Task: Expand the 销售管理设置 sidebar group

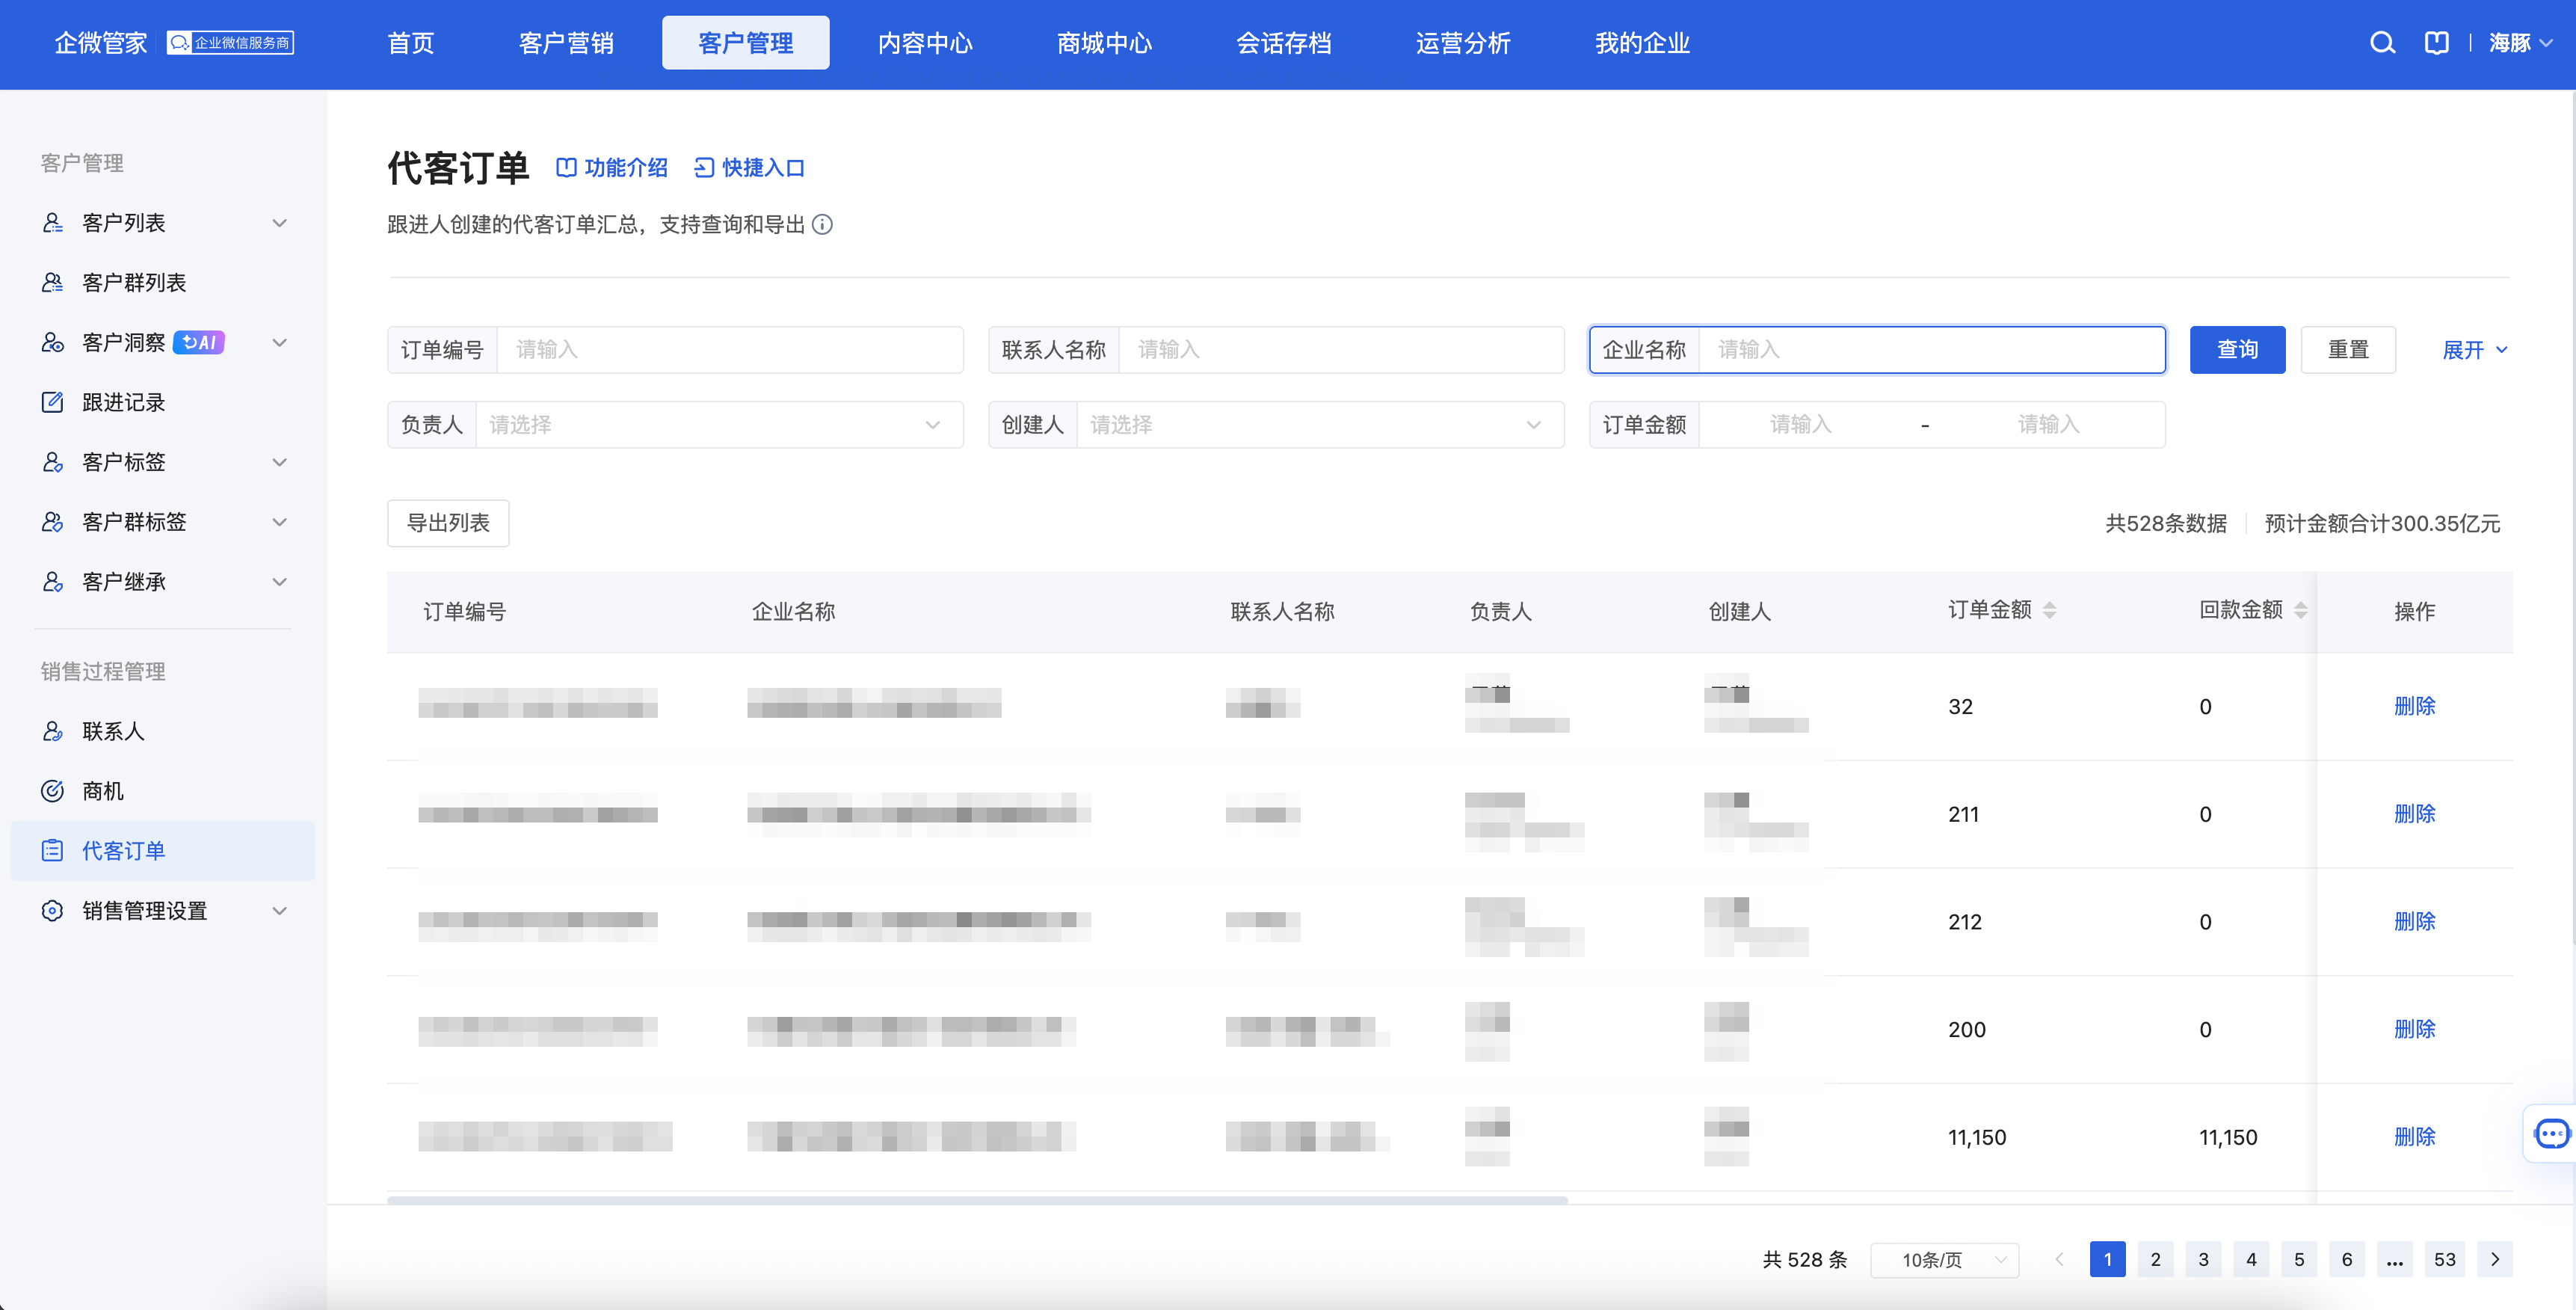Action: point(280,911)
